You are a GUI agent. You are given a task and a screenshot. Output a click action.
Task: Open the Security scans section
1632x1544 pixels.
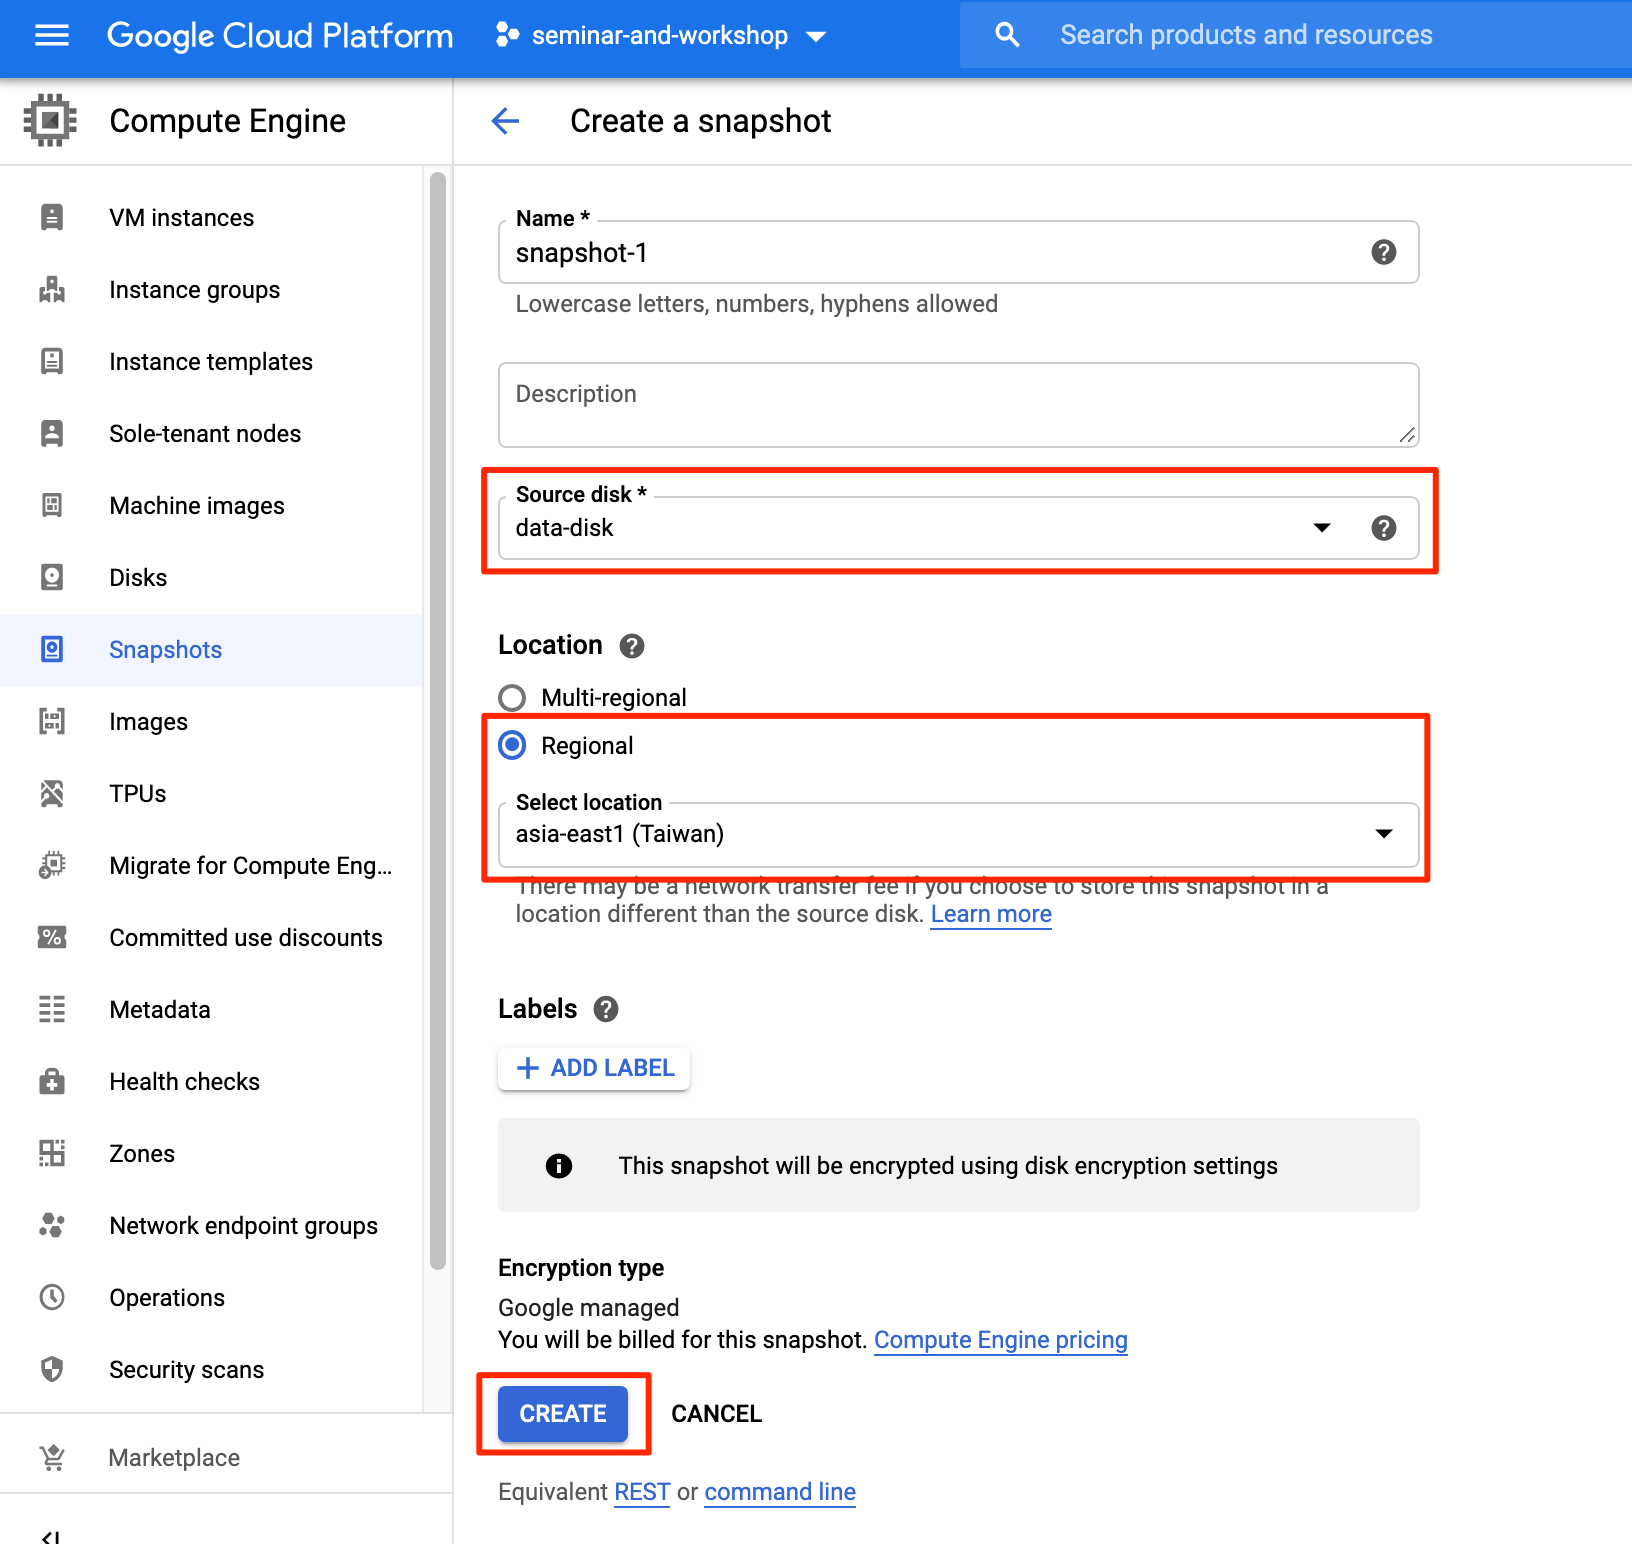tap(186, 1369)
